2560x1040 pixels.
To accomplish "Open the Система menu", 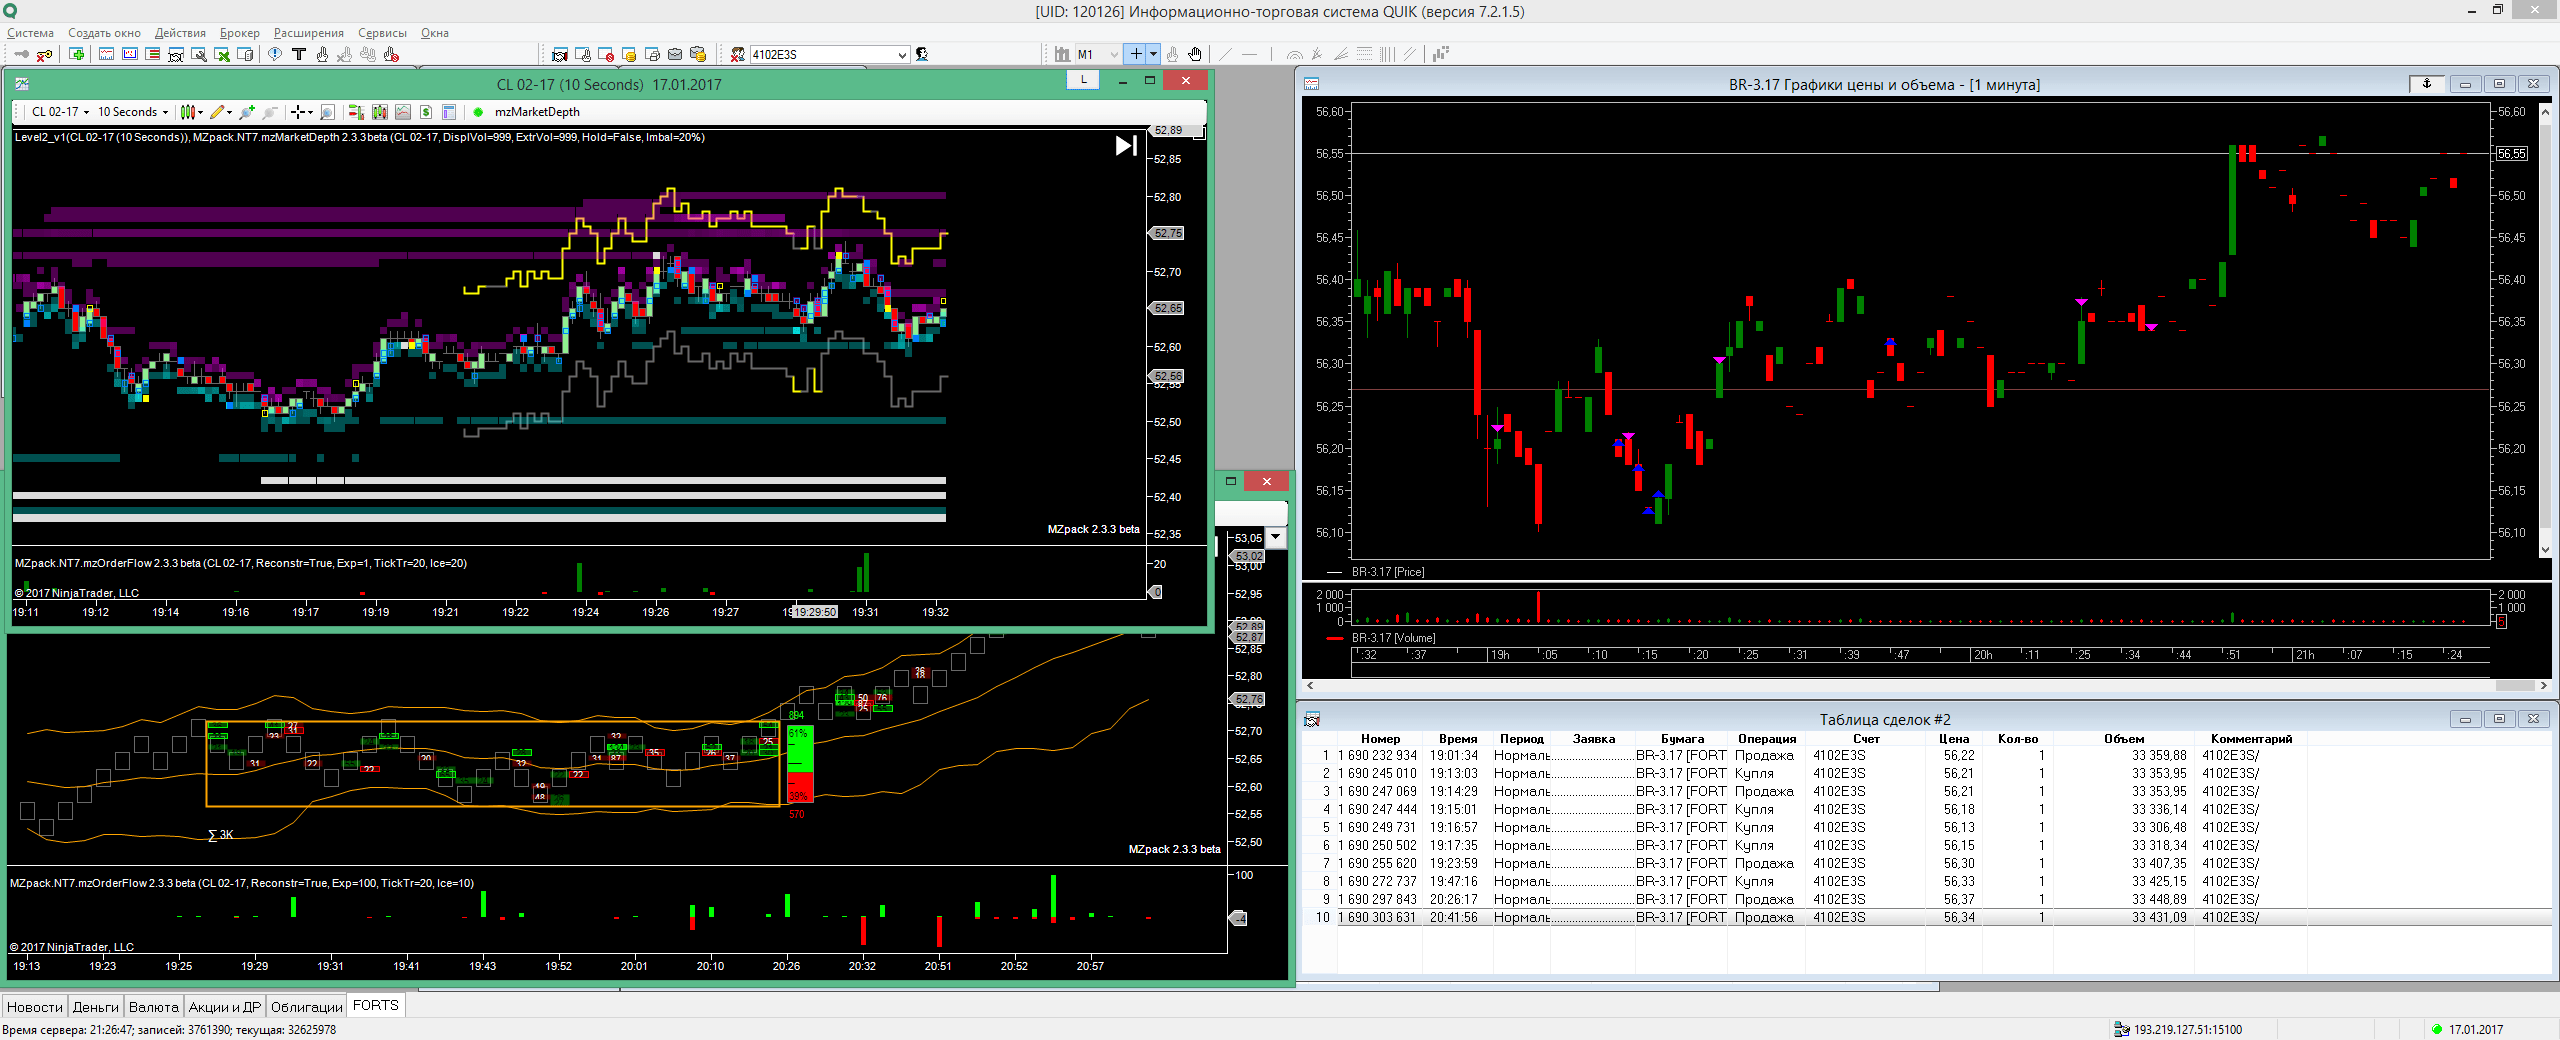I will click(x=30, y=33).
